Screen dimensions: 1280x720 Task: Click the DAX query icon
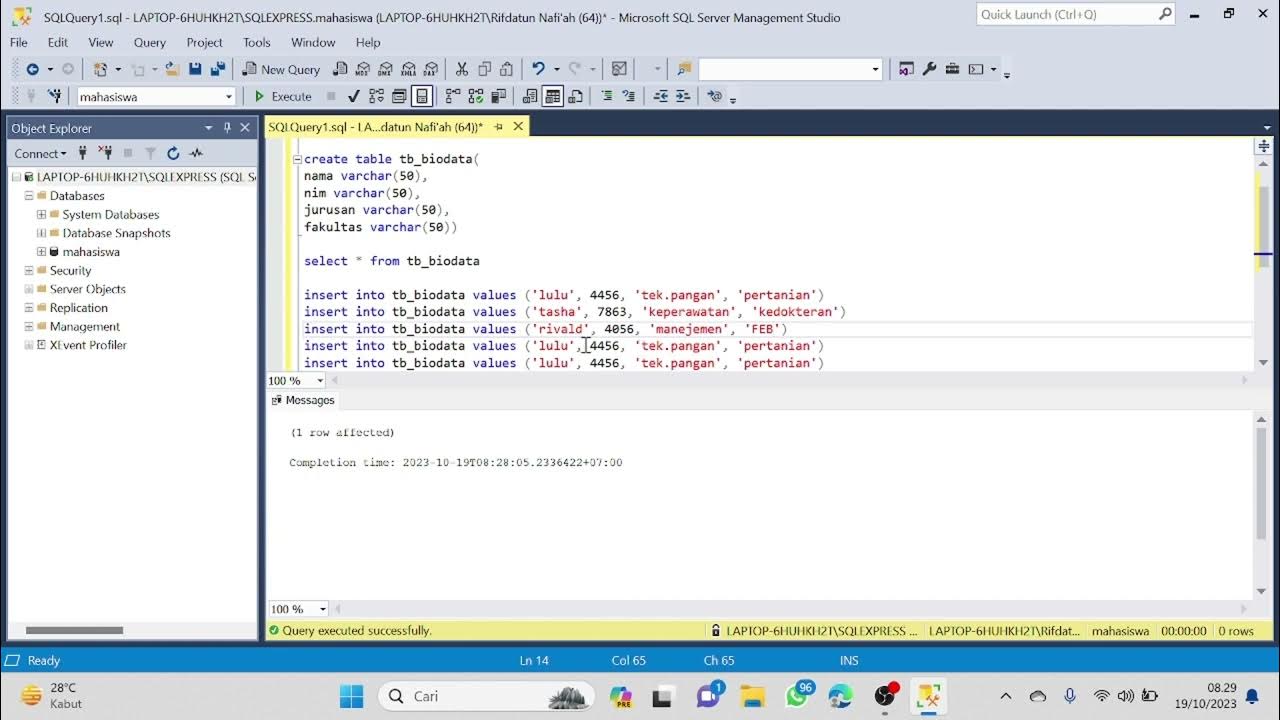430,69
